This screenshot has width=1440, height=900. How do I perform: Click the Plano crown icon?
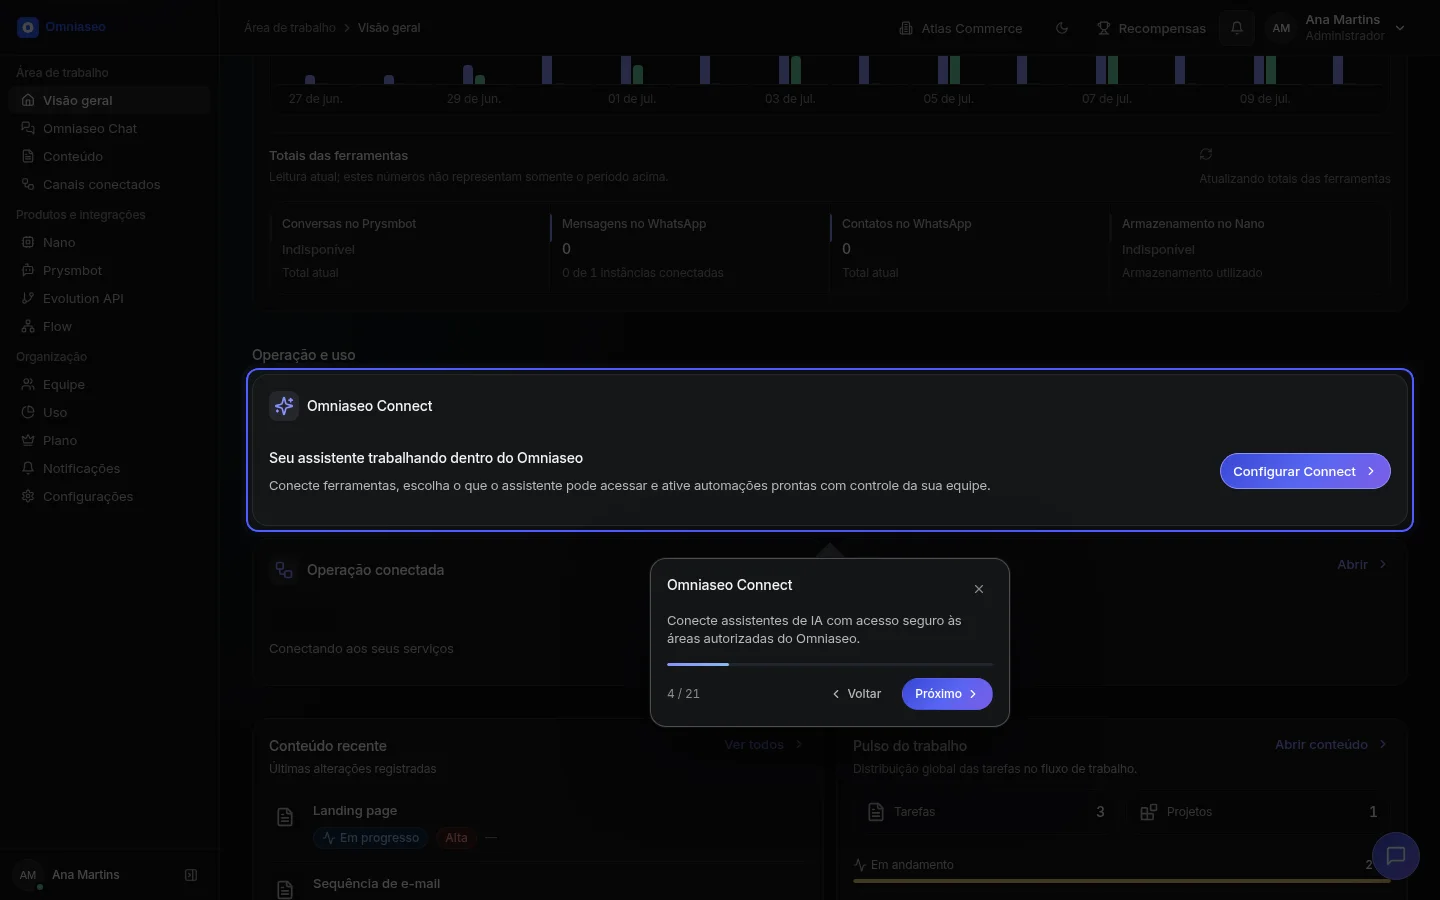point(28,440)
